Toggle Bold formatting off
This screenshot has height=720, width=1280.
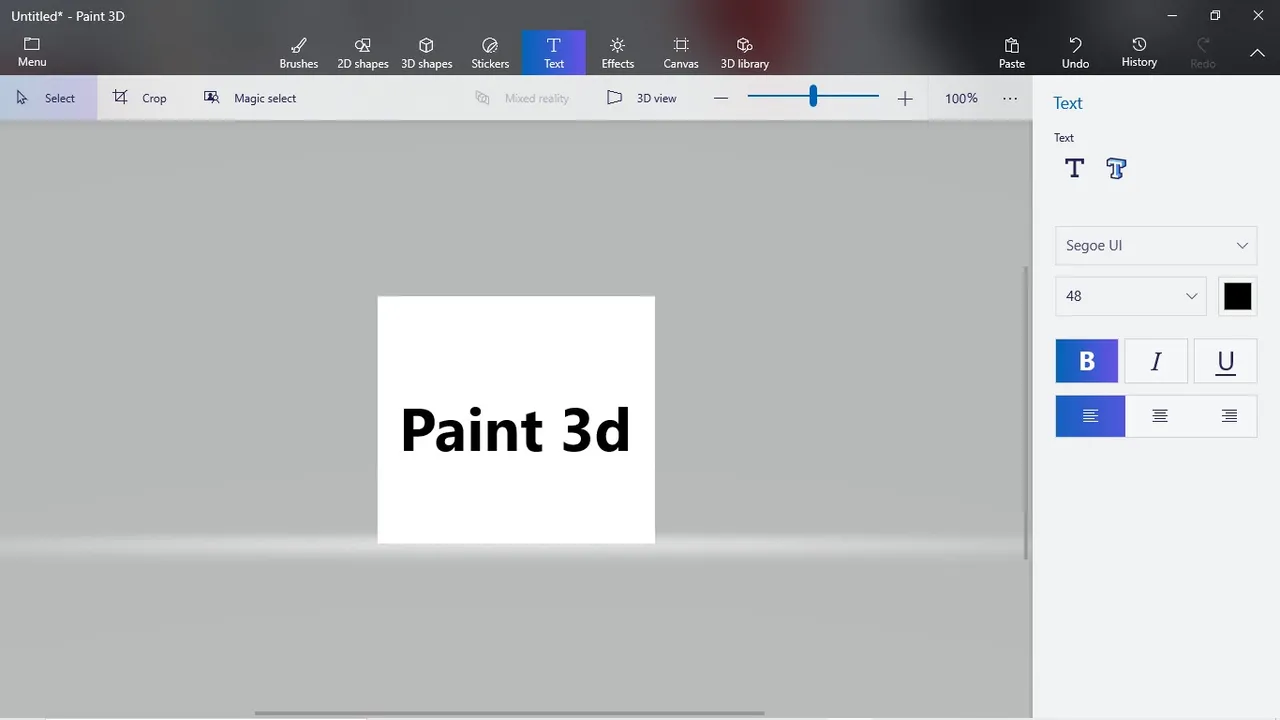point(1087,361)
